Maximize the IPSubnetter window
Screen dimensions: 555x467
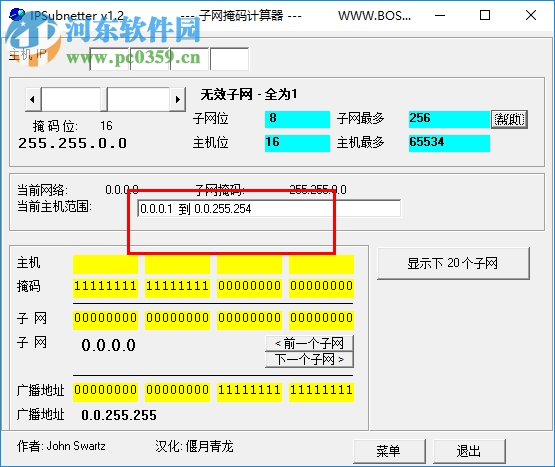click(485, 15)
